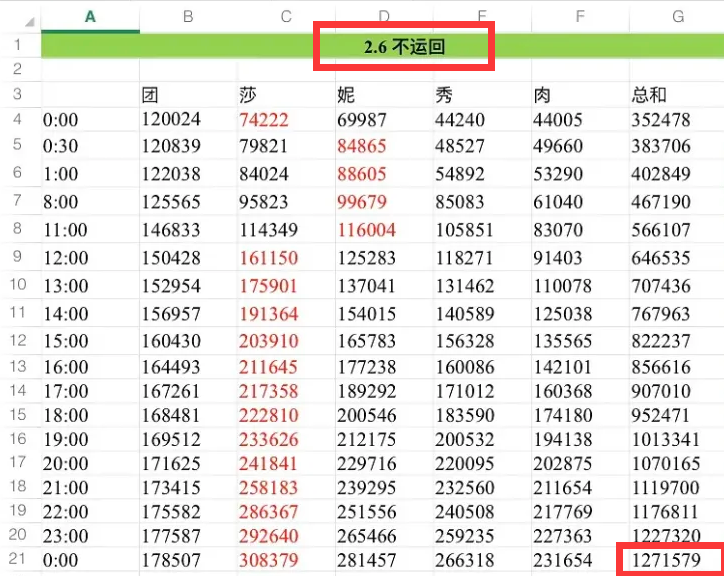The image size is (724, 576).
Task: Select column C header
Action: 286,17
